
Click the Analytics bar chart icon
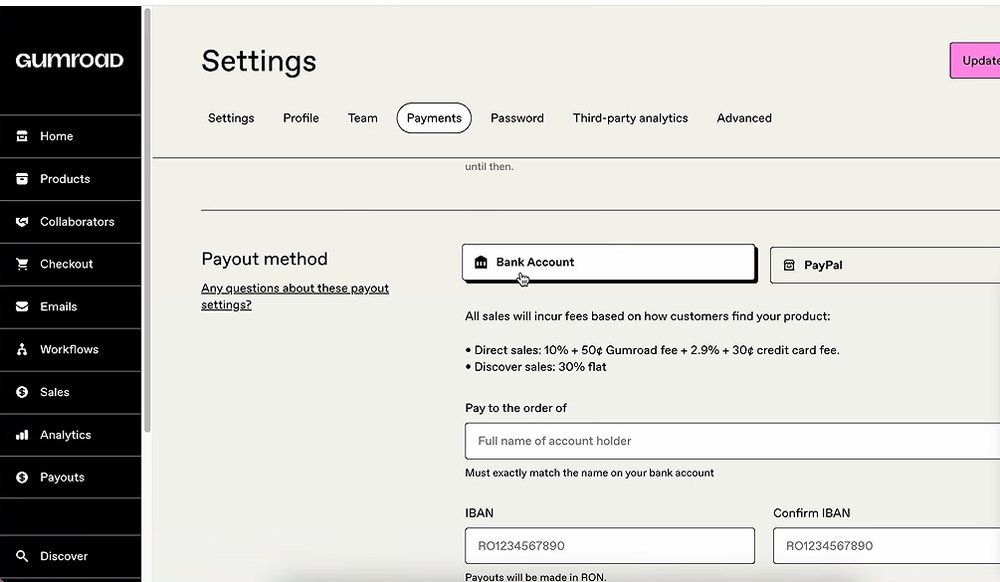[22, 435]
